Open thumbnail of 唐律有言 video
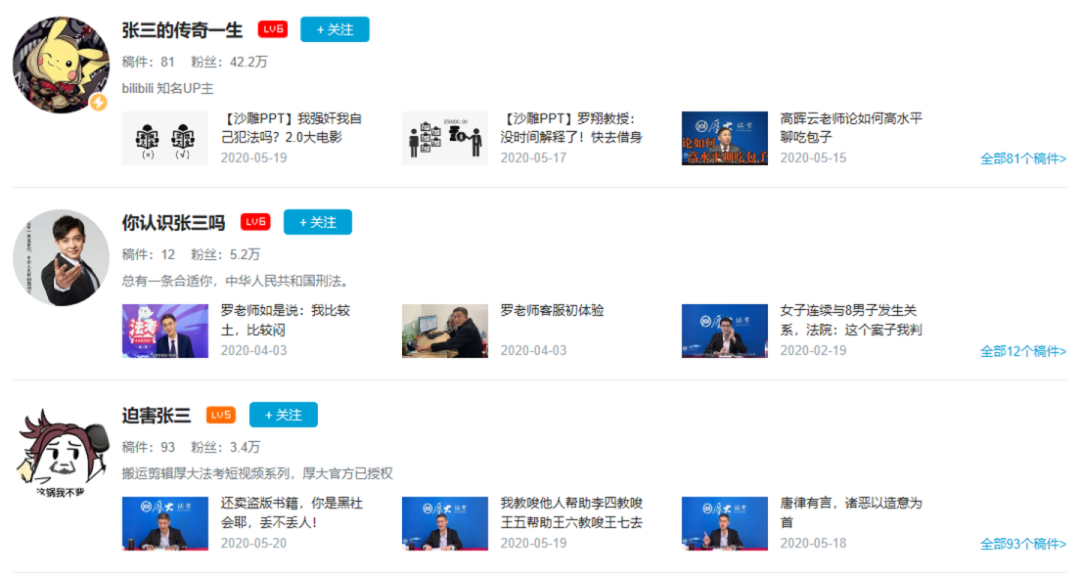 tap(725, 523)
